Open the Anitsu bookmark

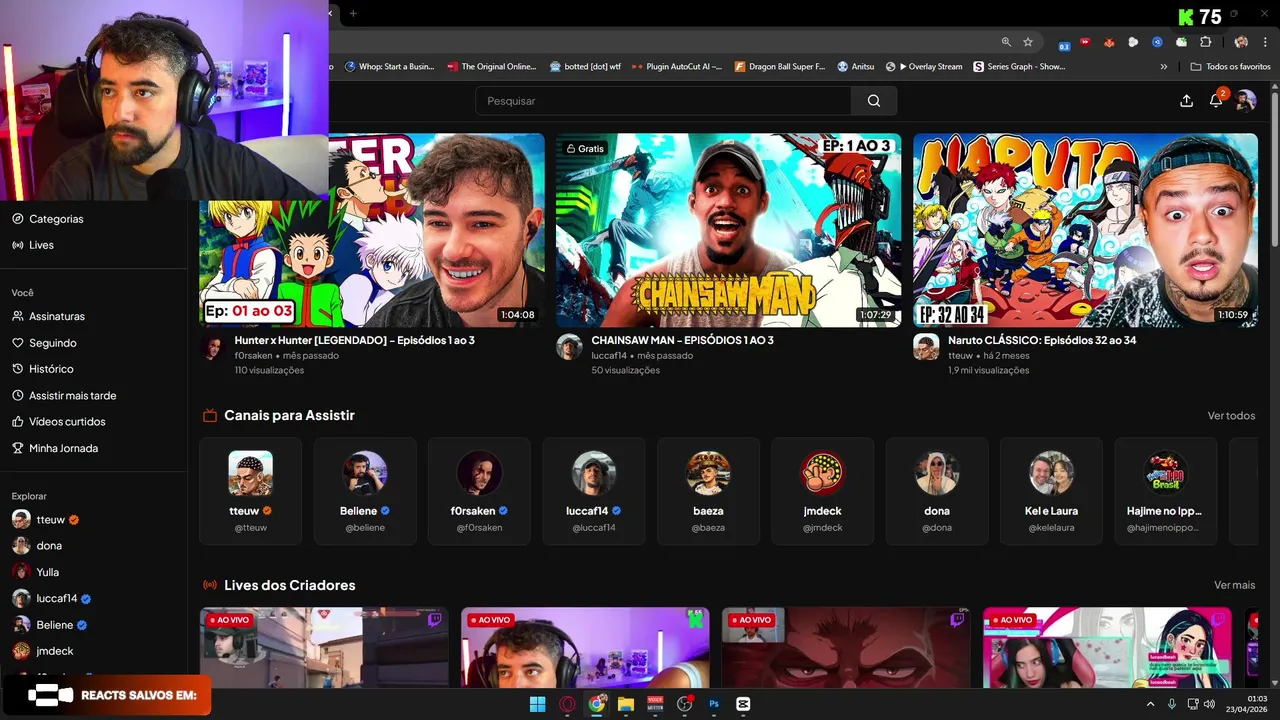click(x=856, y=67)
